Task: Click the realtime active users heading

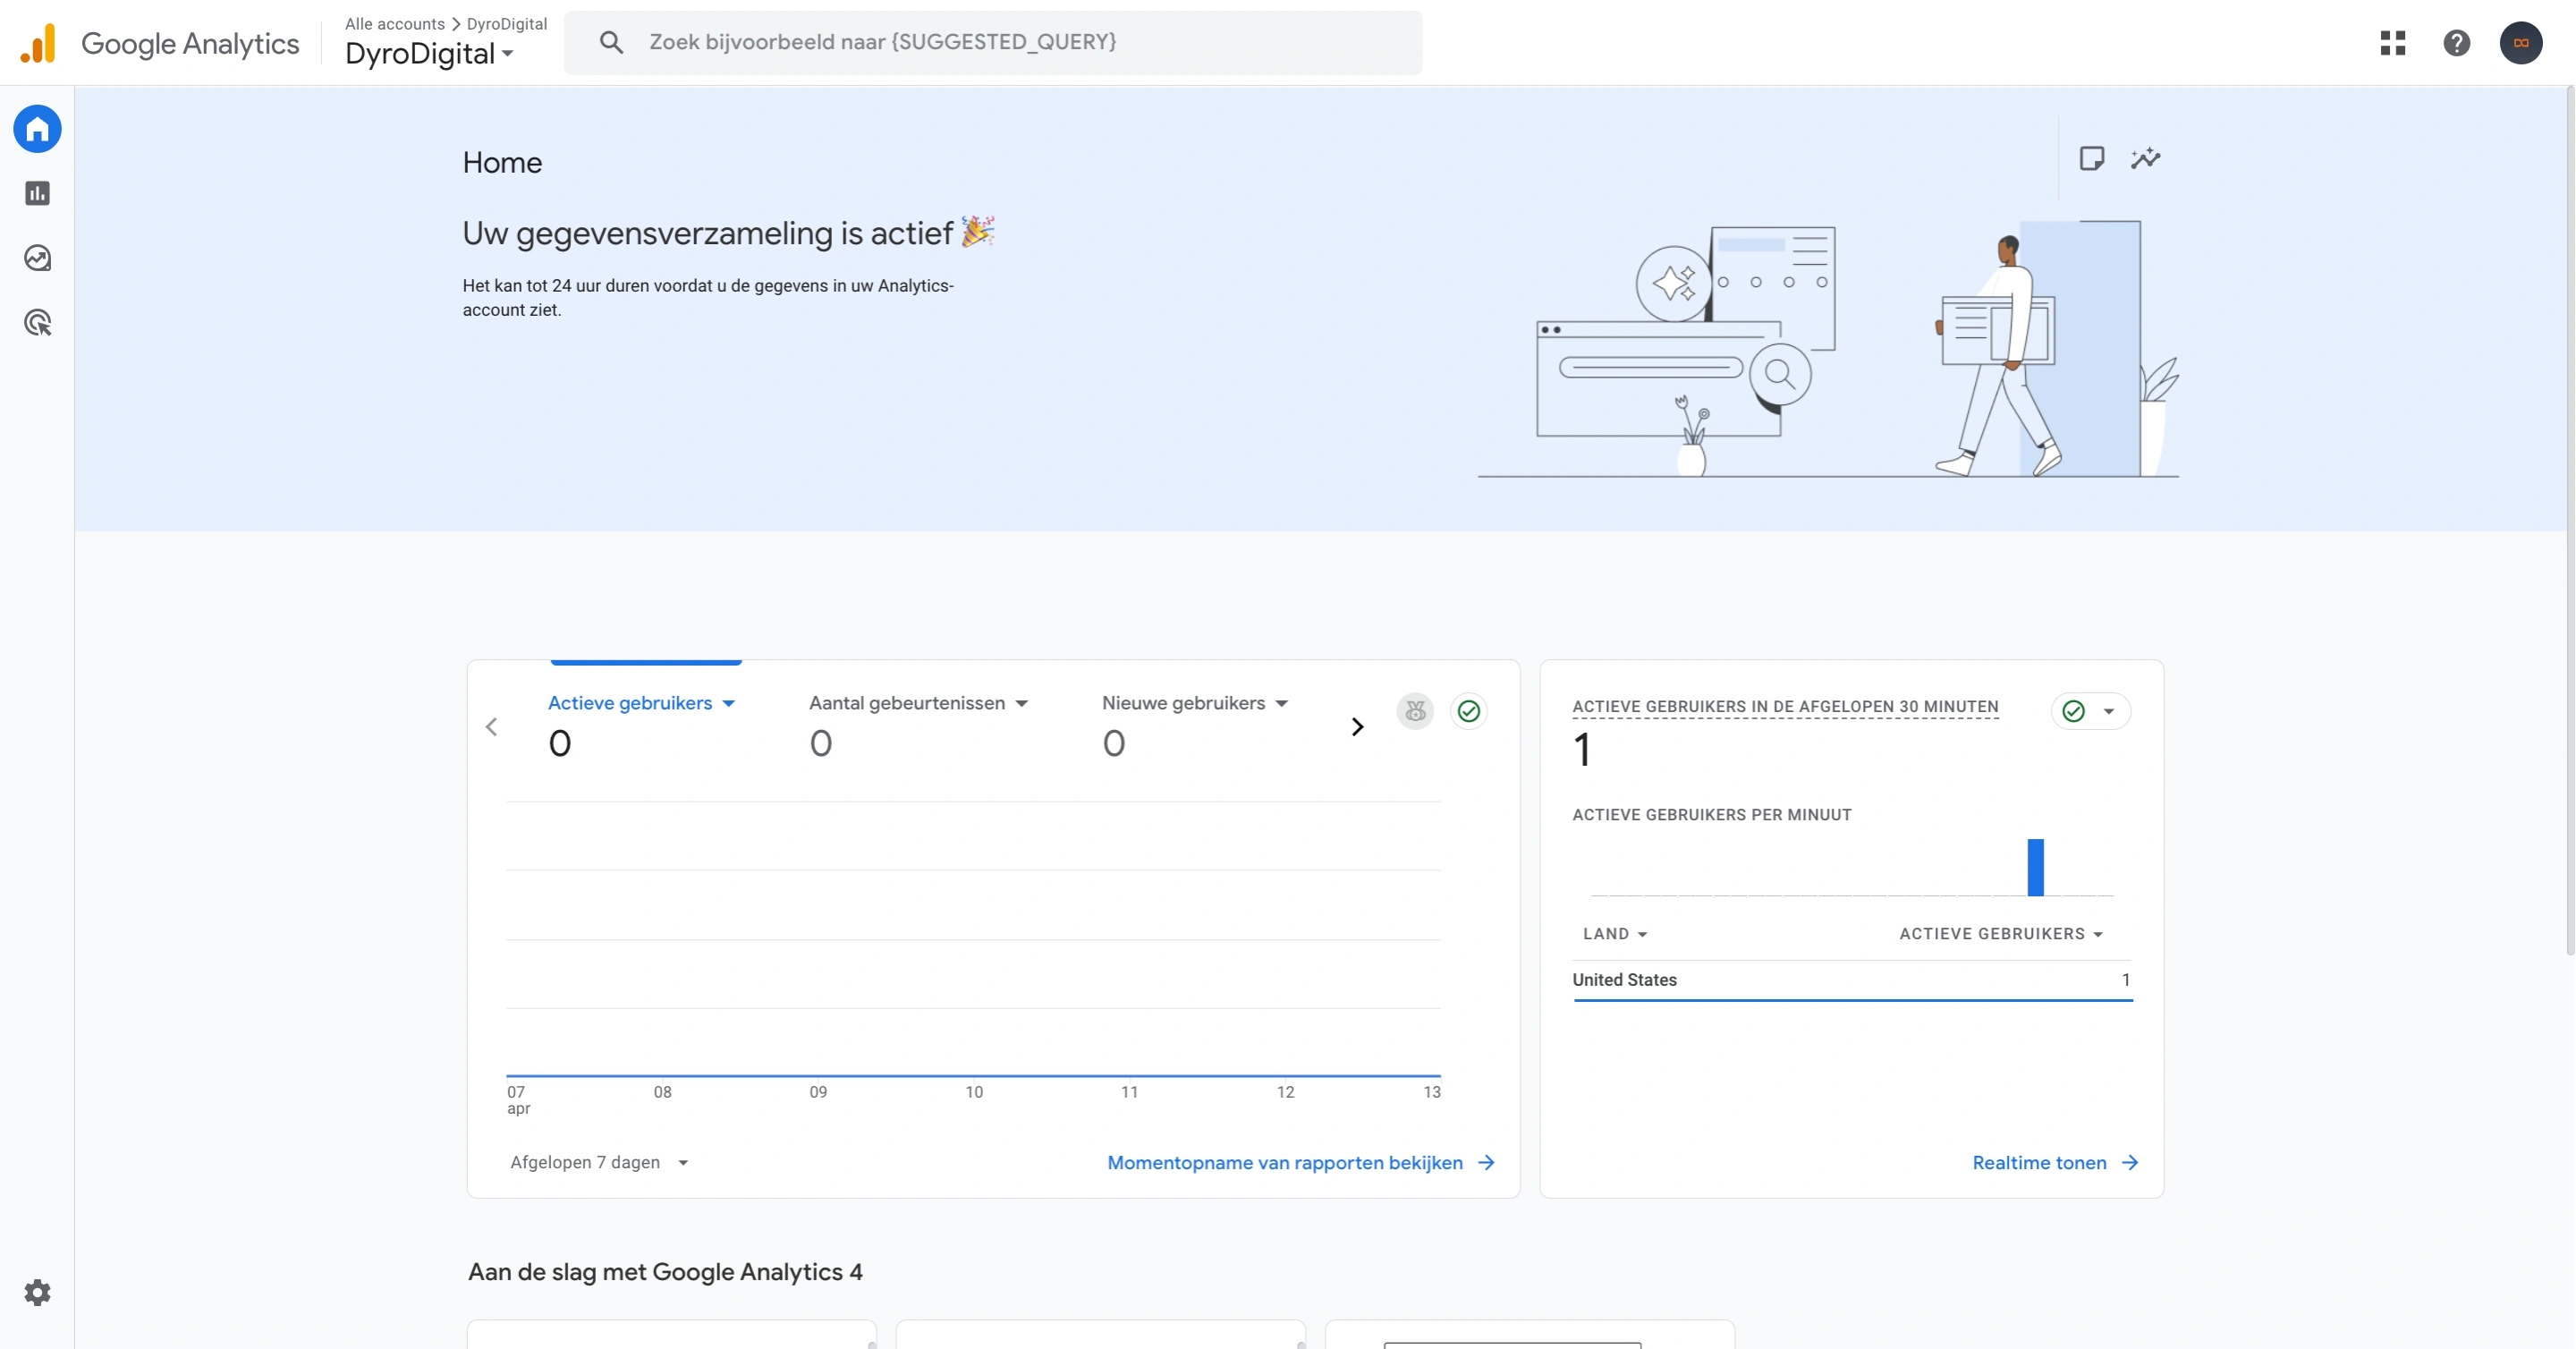Action: pyautogui.click(x=1785, y=706)
